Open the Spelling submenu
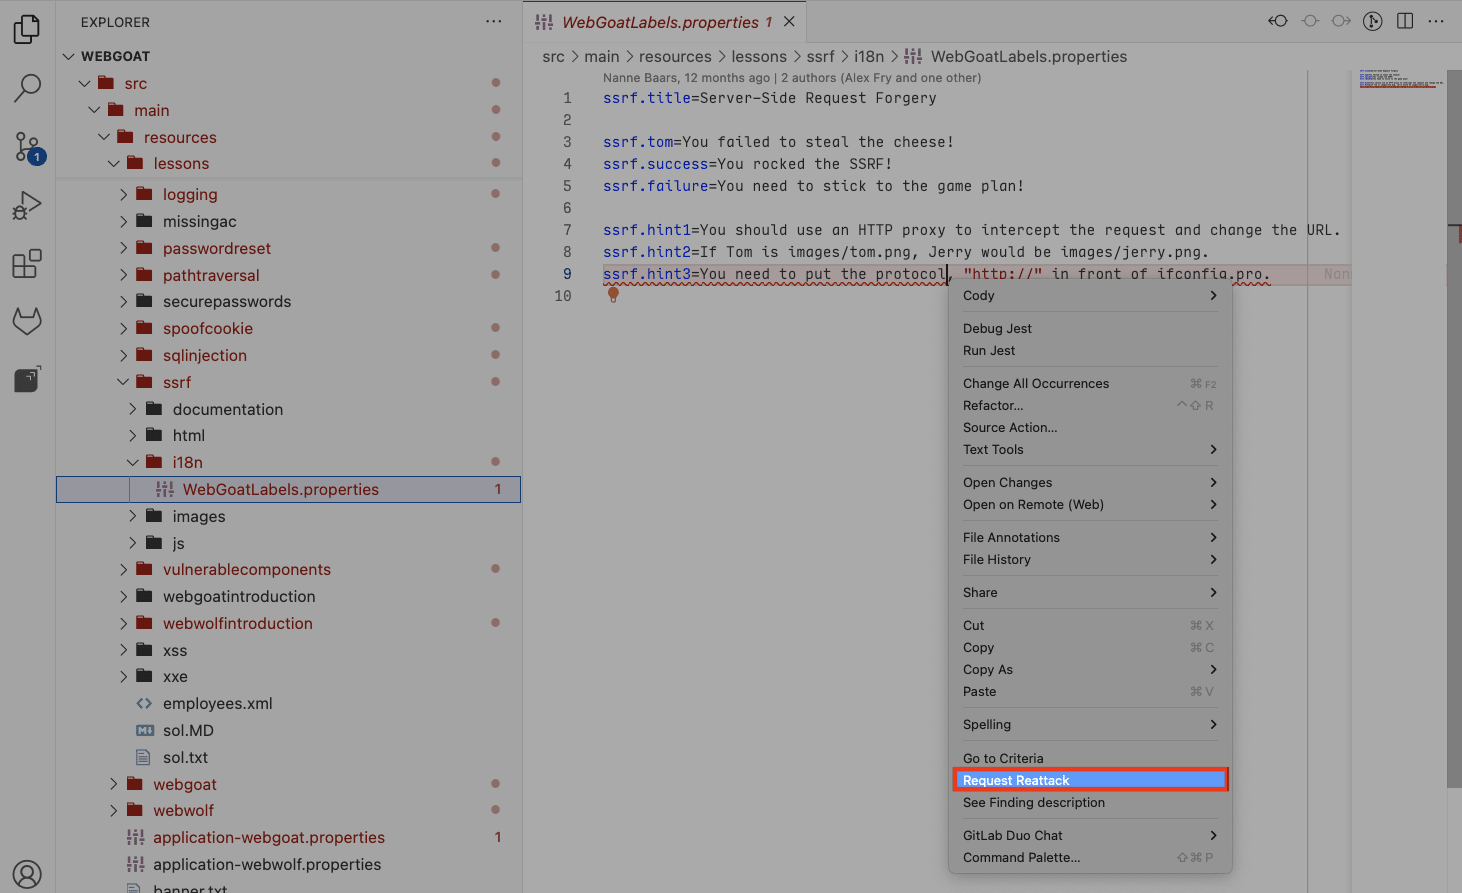Screen dimensions: 1462x893 pos(1090,724)
